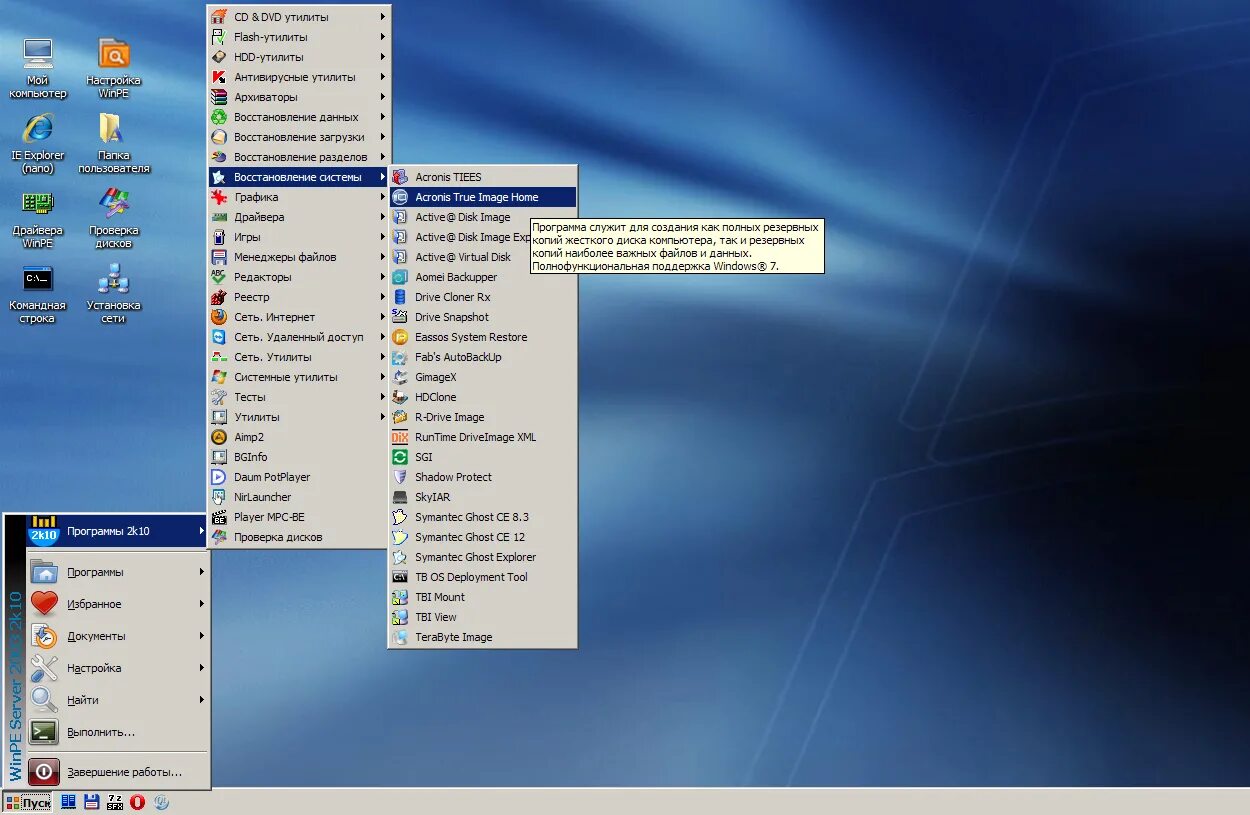The width and height of the screenshot is (1250, 815).
Task: Click the 7z SFX taskbar icon
Action: pyautogui.click(x=114, y=802)
